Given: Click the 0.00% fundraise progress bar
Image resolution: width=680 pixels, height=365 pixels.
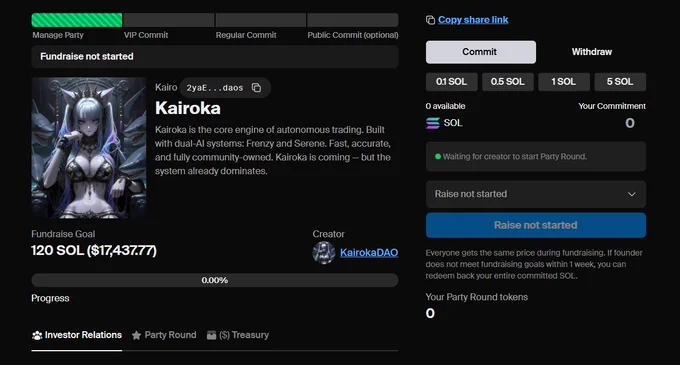Looking at the screenshot, I should tap(215, 280).
